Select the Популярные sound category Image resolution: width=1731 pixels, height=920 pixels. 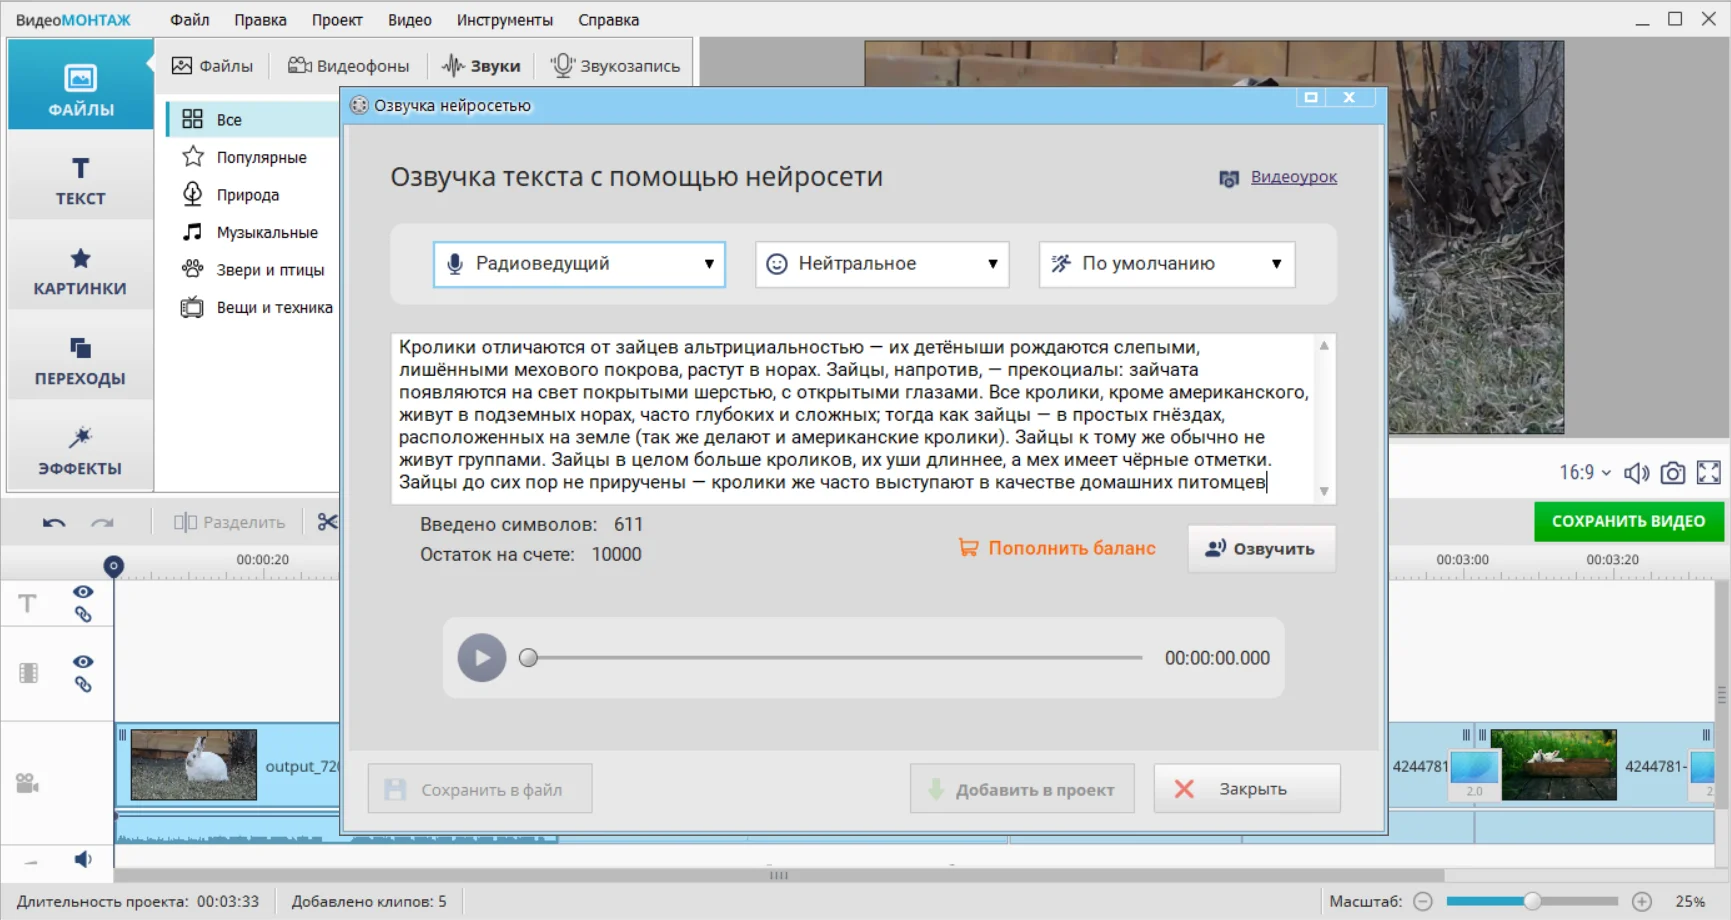(253, 157)
